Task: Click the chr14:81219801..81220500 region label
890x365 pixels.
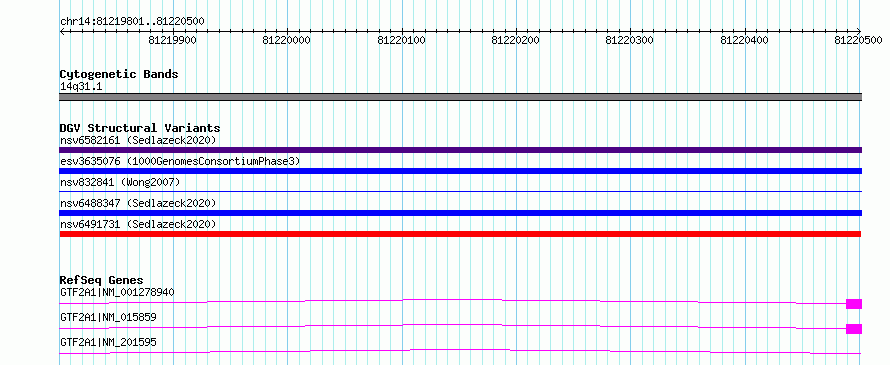Action: click(132, 22)
